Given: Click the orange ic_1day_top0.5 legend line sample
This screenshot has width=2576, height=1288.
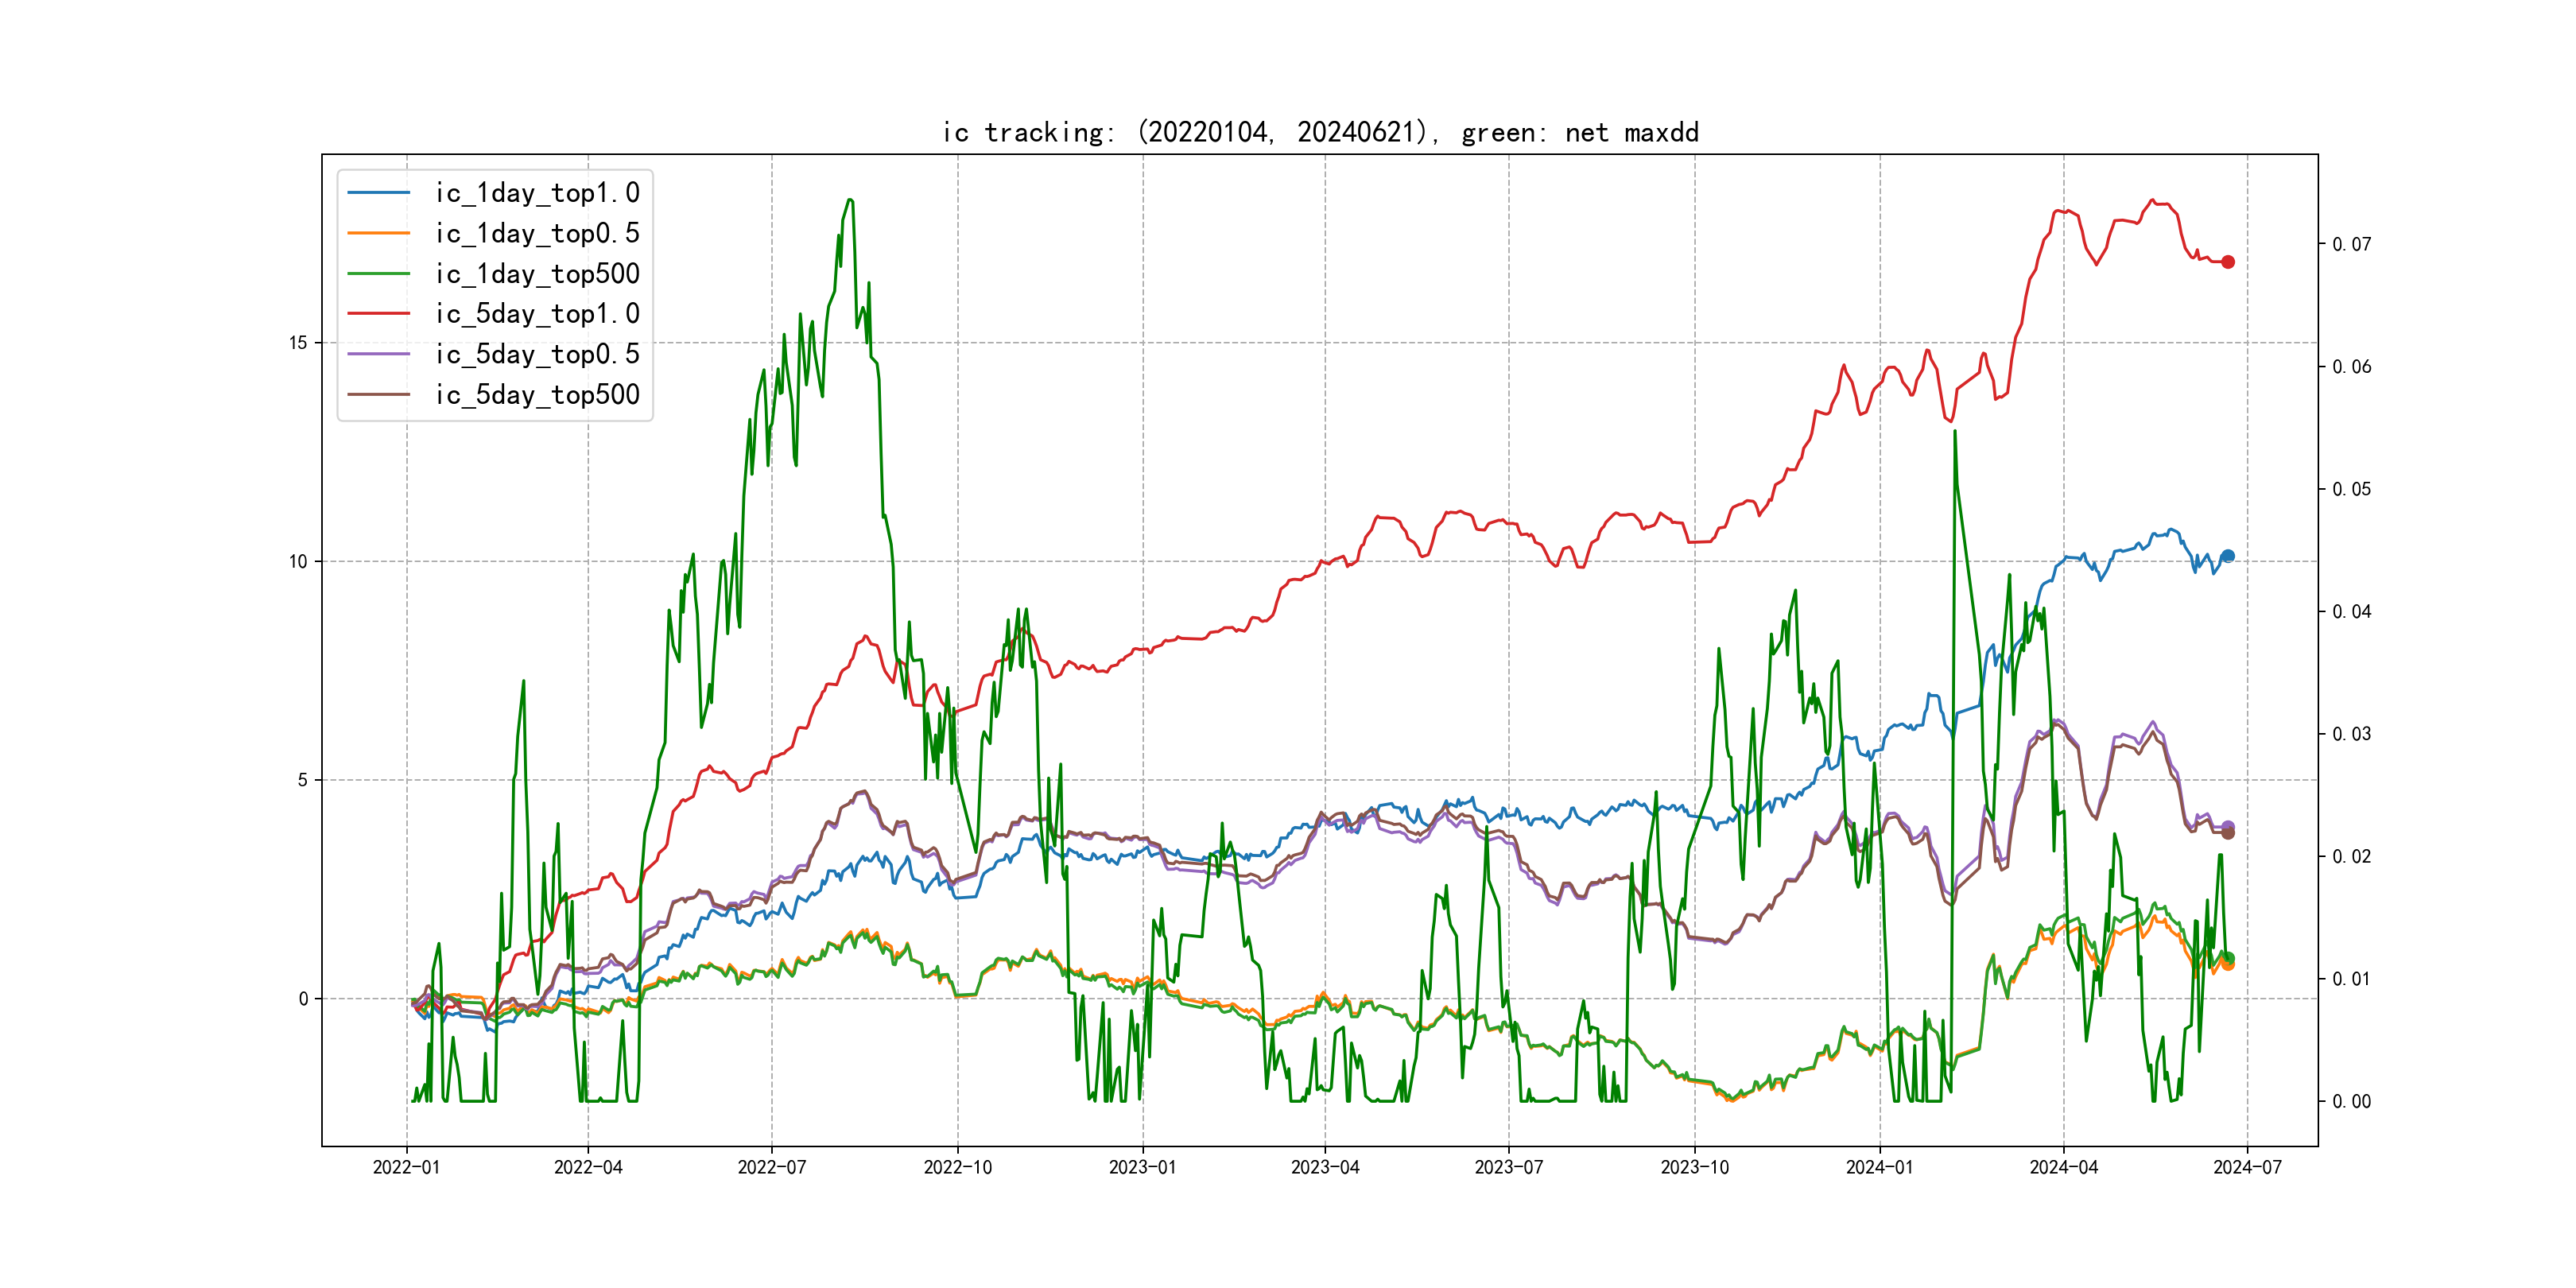Looking at the screenshot, I should [x=378, y=233].
